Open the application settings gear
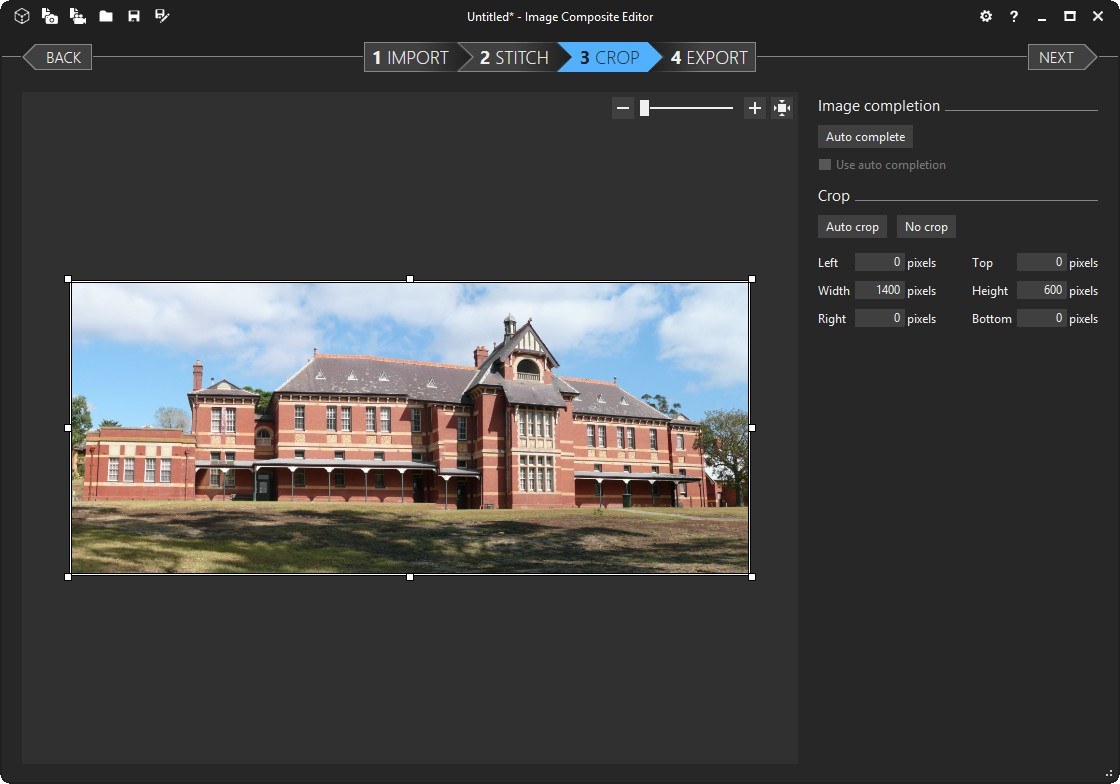 pyautogui.click(x=986, y=16)
